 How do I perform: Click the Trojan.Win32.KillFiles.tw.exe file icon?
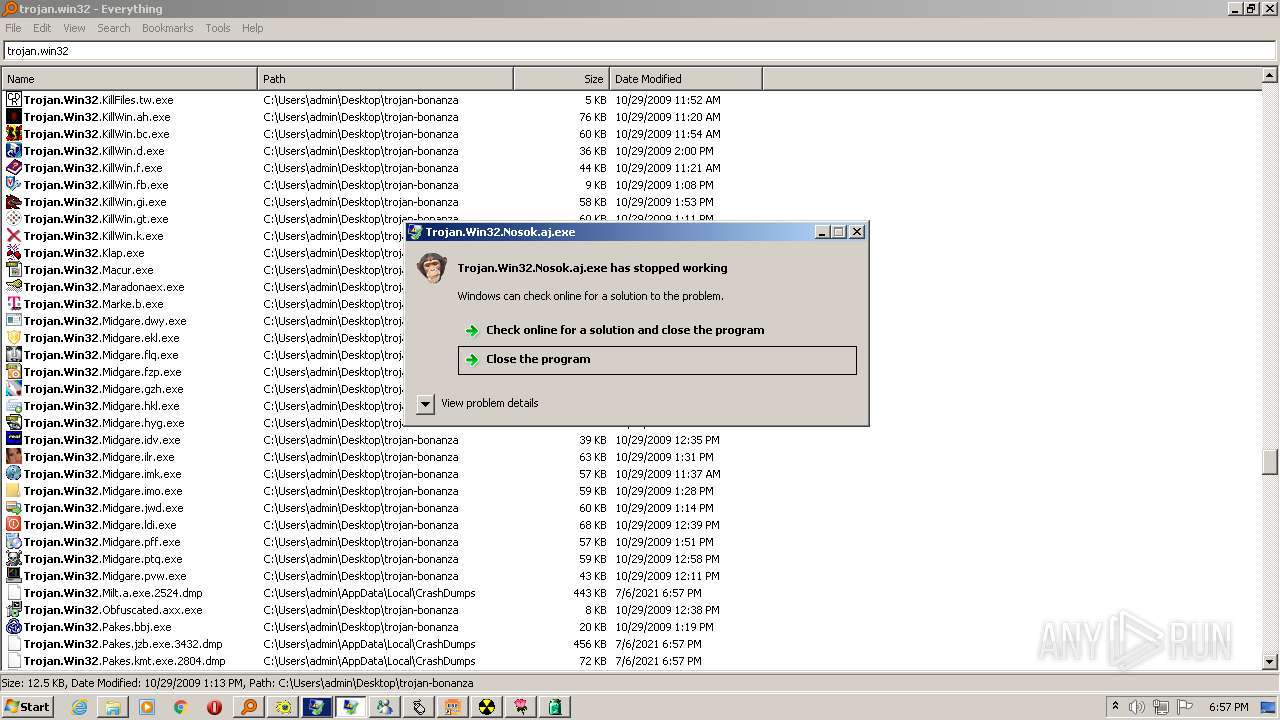[x=13, y=100]
